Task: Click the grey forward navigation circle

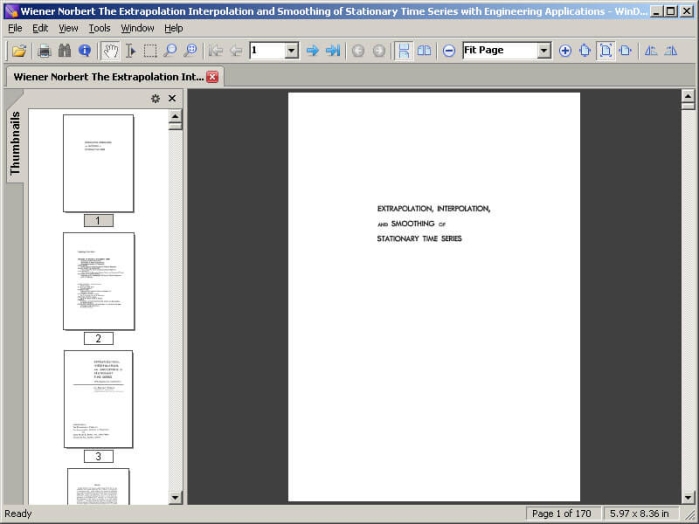Action: [378, 50]
